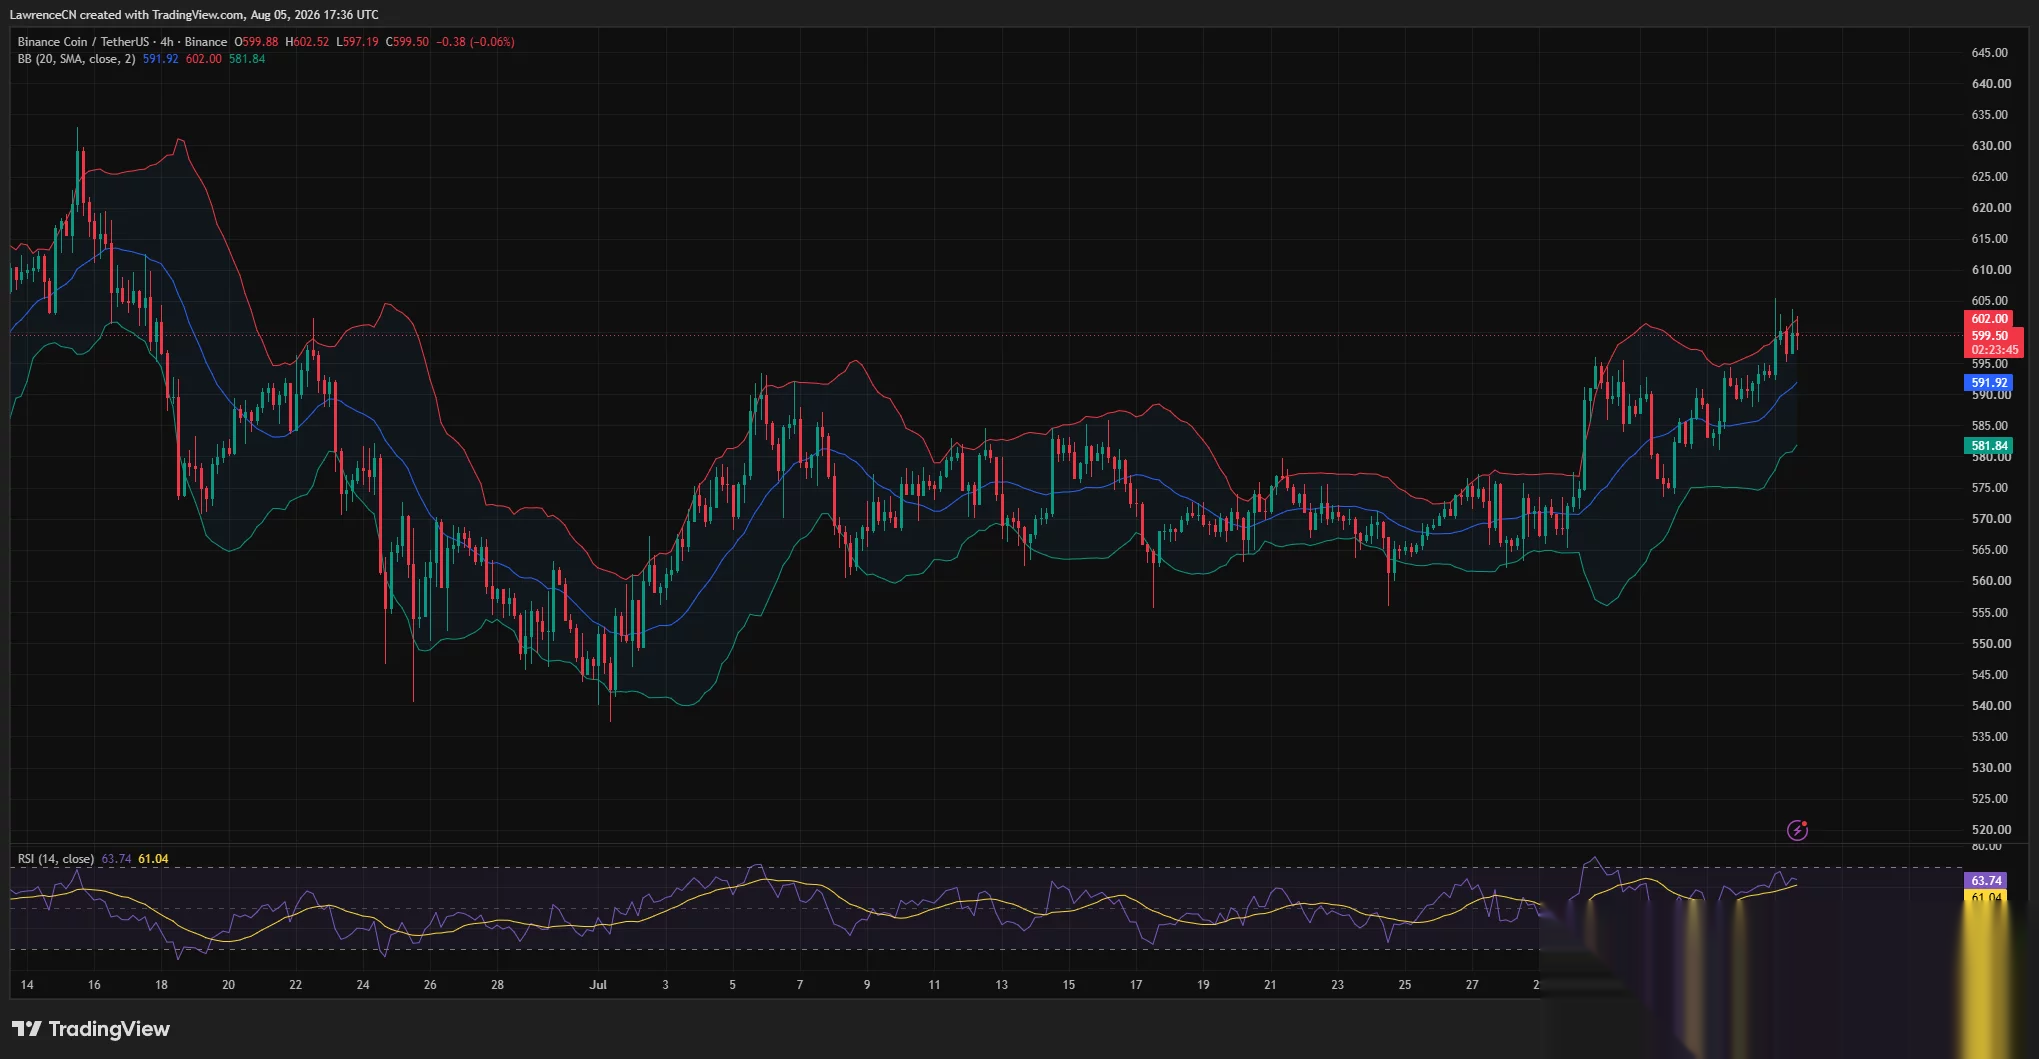
Task: Click date 26 on the time axis
Action: [x=430, y=985]
